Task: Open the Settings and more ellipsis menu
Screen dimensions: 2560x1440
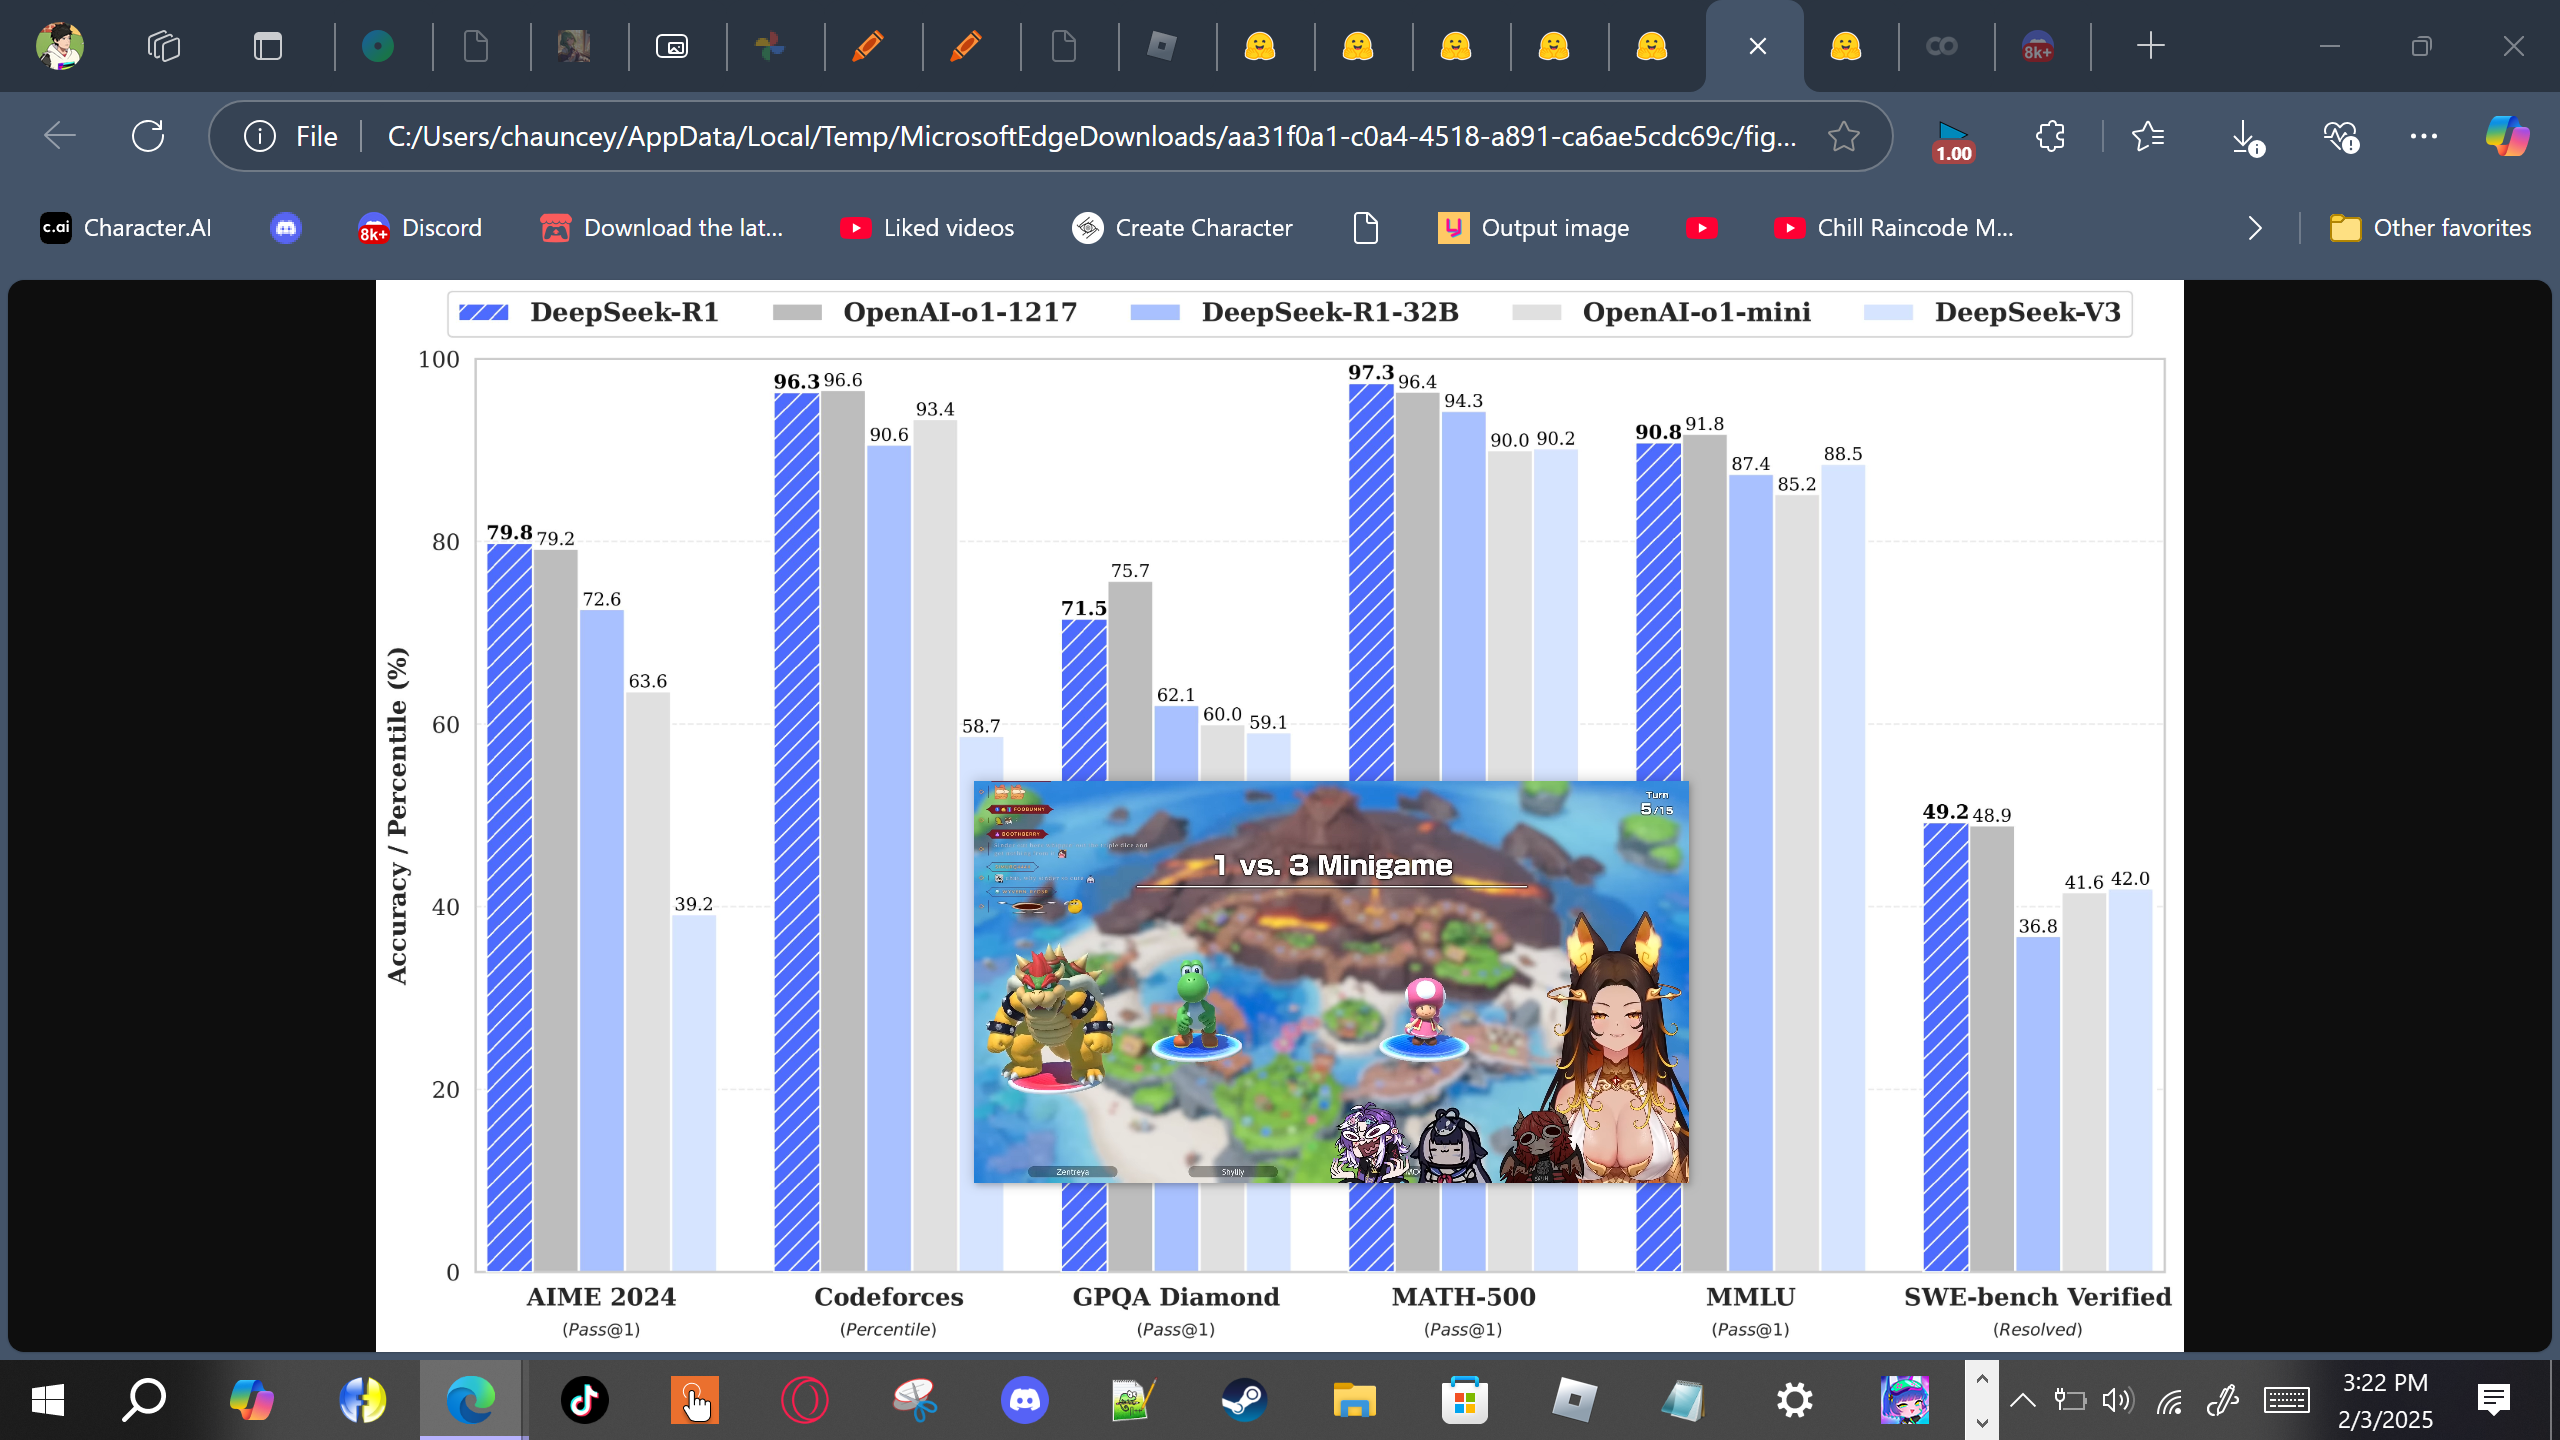Action: (2424, 136)
